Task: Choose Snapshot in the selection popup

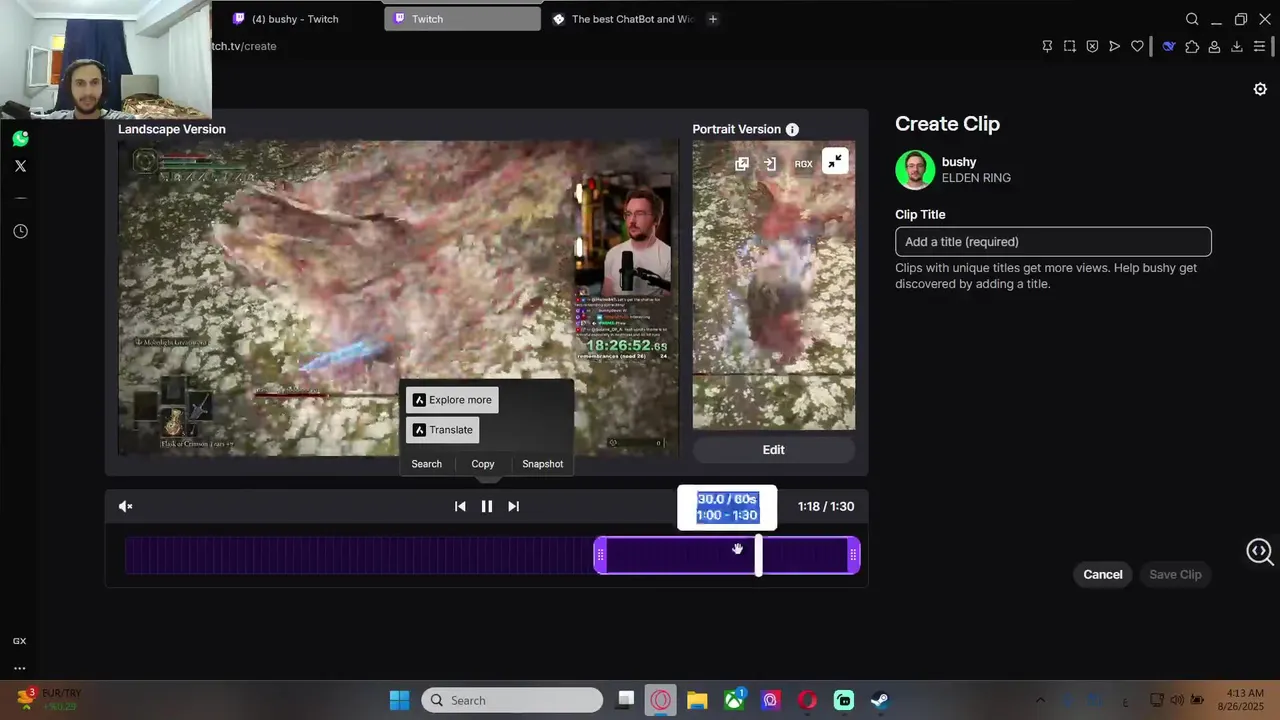Action: tap(543, 464)
